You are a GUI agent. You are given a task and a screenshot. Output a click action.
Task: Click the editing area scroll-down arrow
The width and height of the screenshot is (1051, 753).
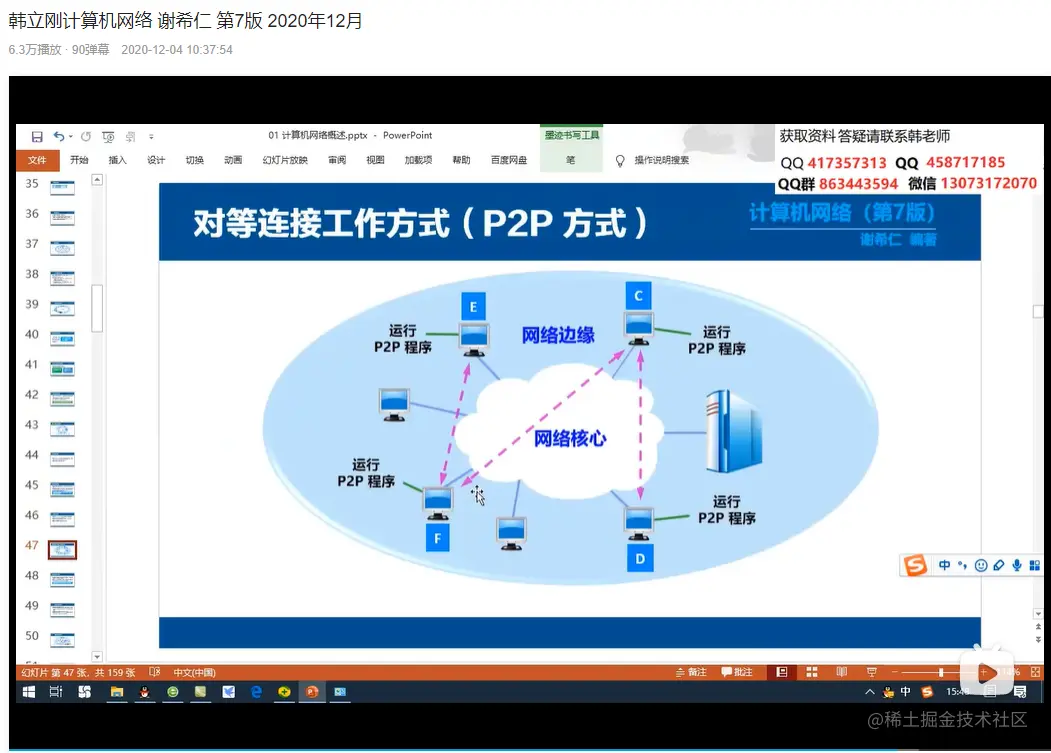click(x=1038, y=614)
